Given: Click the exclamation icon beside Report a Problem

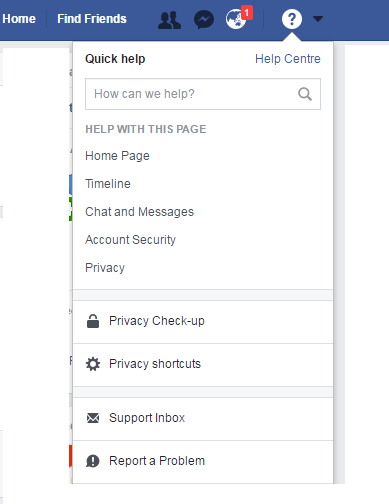Looking at the screenshot, I should 93,461.
